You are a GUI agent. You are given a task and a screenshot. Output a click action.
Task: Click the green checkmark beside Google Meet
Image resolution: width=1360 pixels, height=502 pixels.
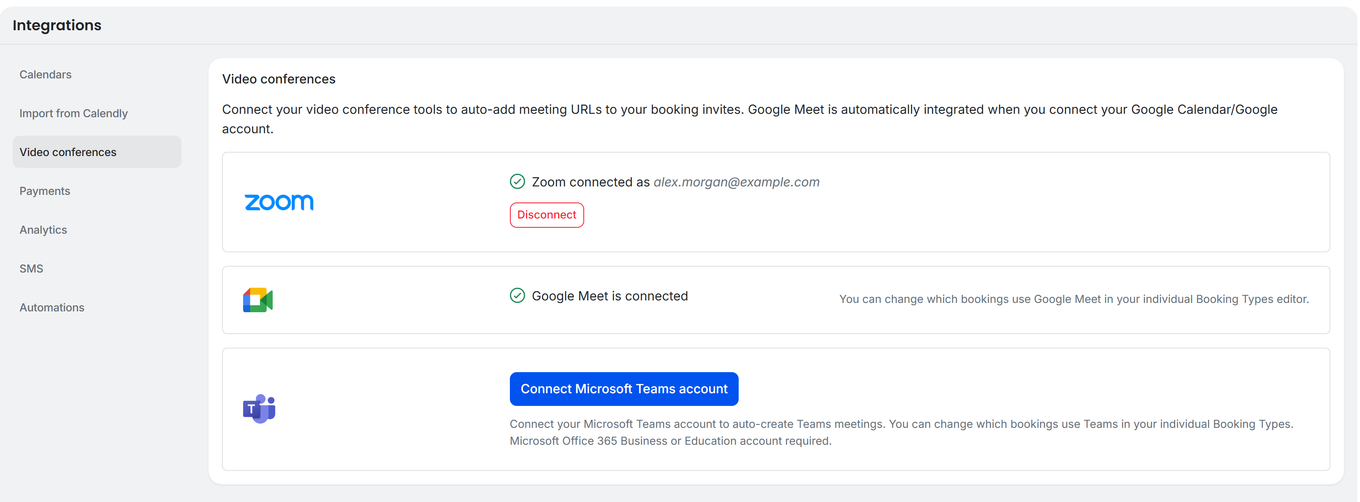[517, 296]
